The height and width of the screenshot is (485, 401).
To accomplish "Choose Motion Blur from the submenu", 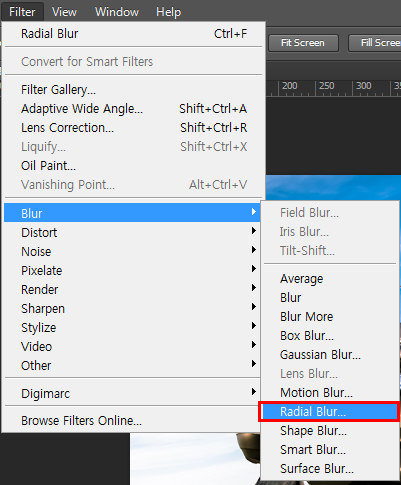I will 329,393.
